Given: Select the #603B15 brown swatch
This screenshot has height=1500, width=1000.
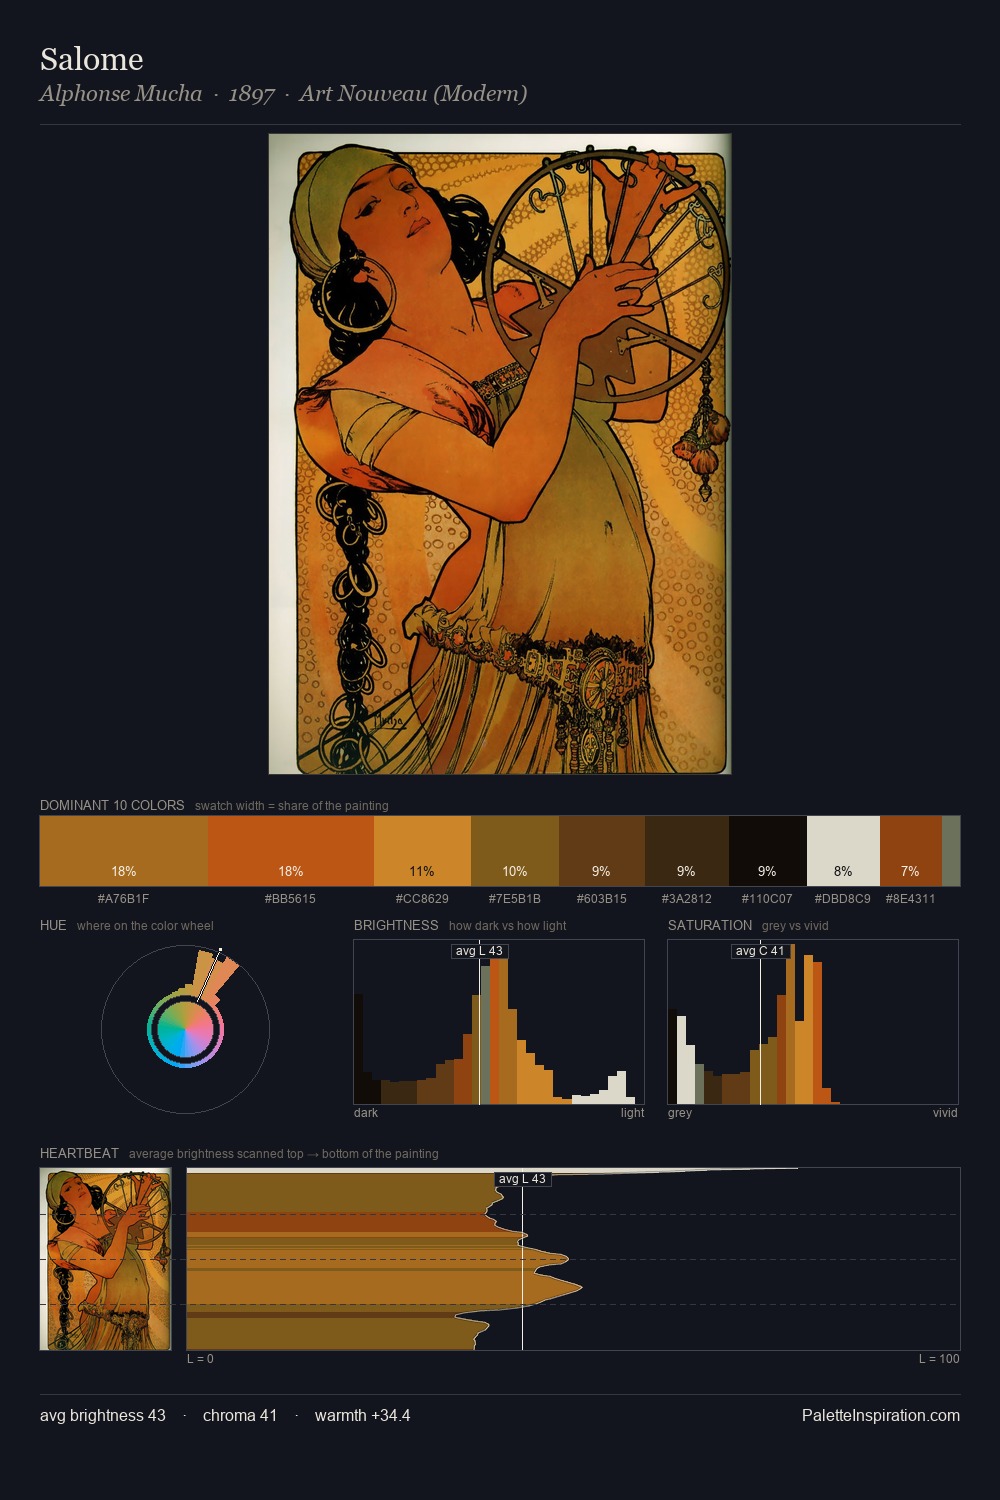Looking at the screenshot, I should point(602,851).
